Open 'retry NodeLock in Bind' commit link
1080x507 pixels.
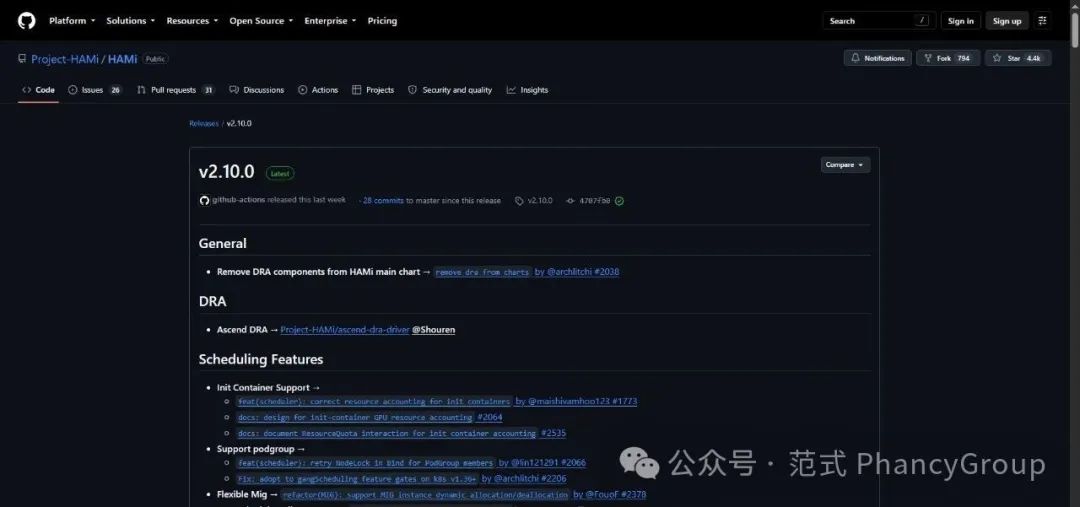click(x=366, y=463)
